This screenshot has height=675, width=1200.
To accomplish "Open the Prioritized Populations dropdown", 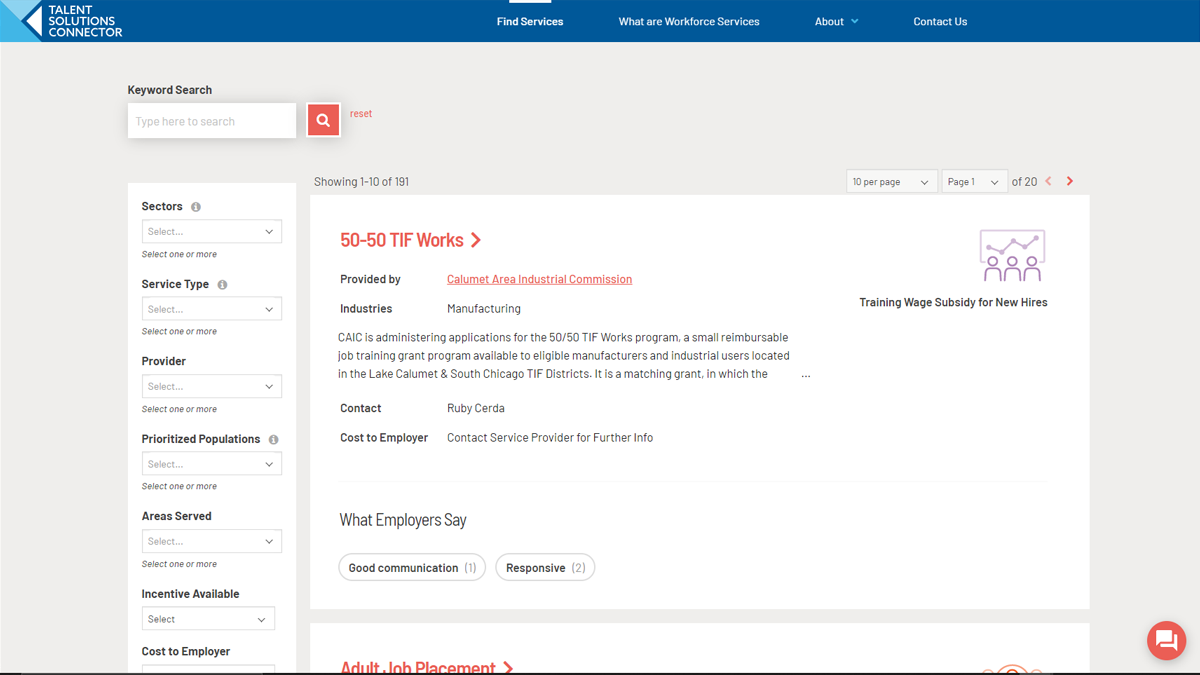I will (212, 464).
